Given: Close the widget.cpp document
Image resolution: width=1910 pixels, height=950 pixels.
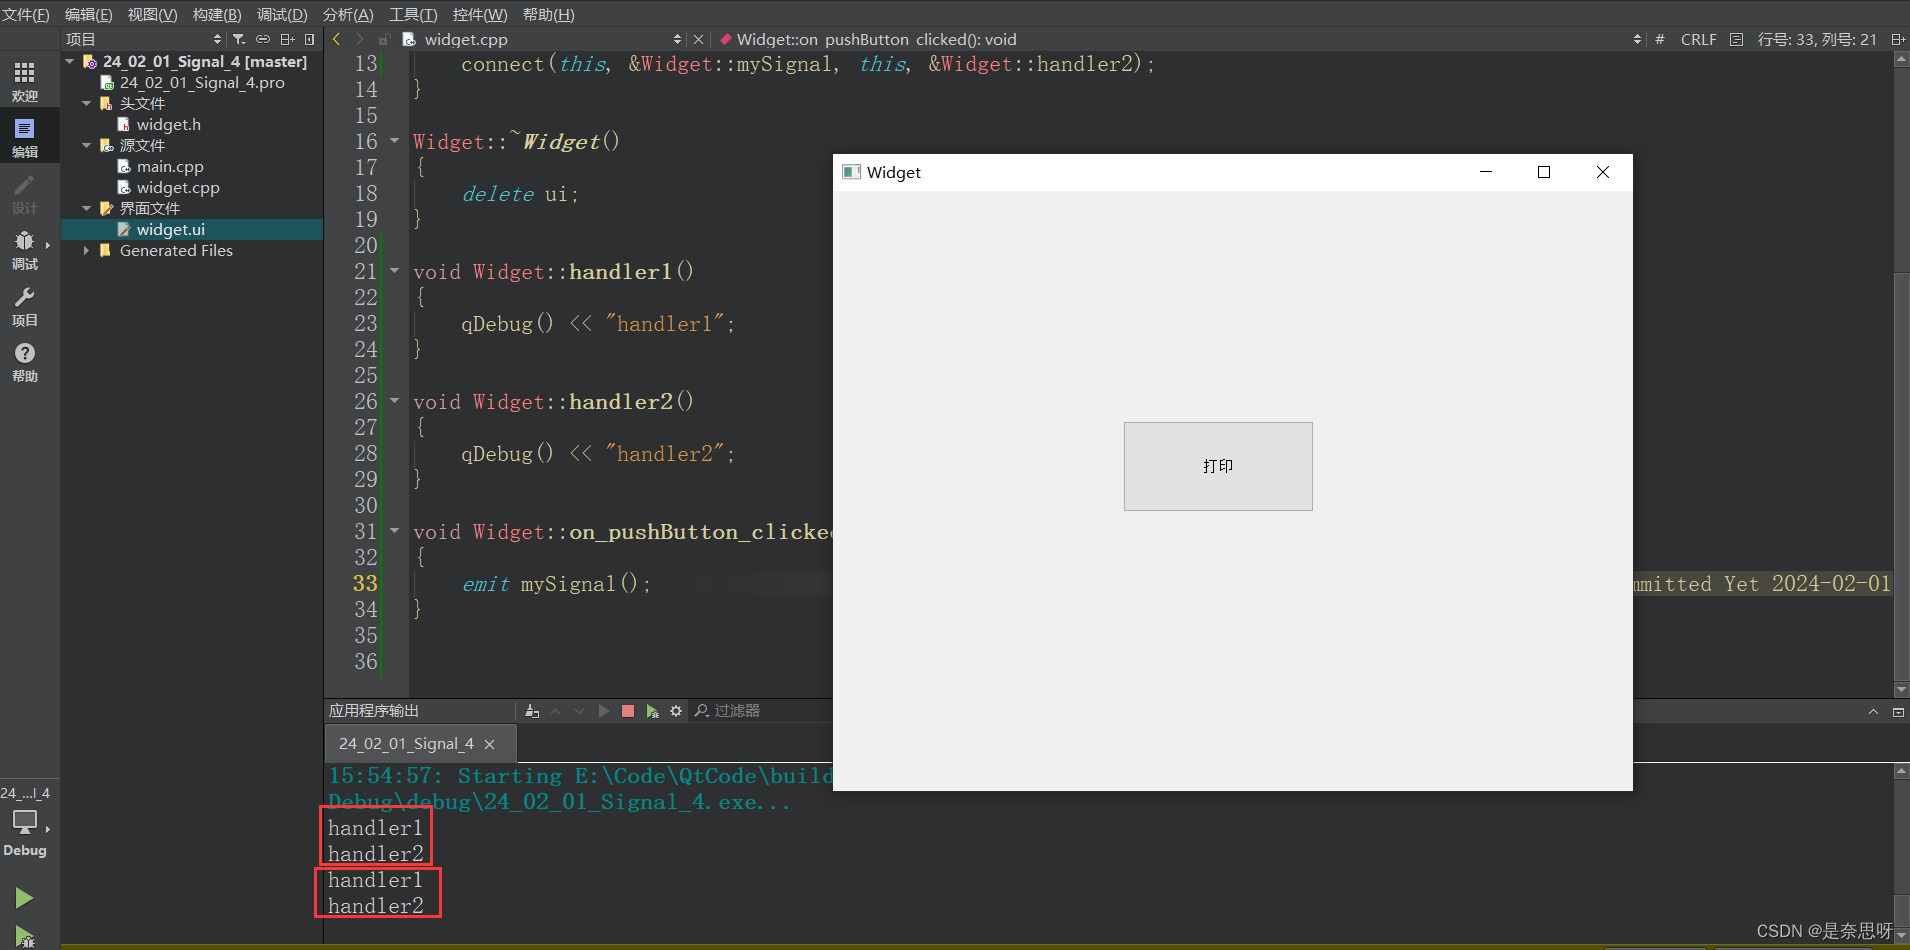Looking at the screenshot, I should 698,39.
